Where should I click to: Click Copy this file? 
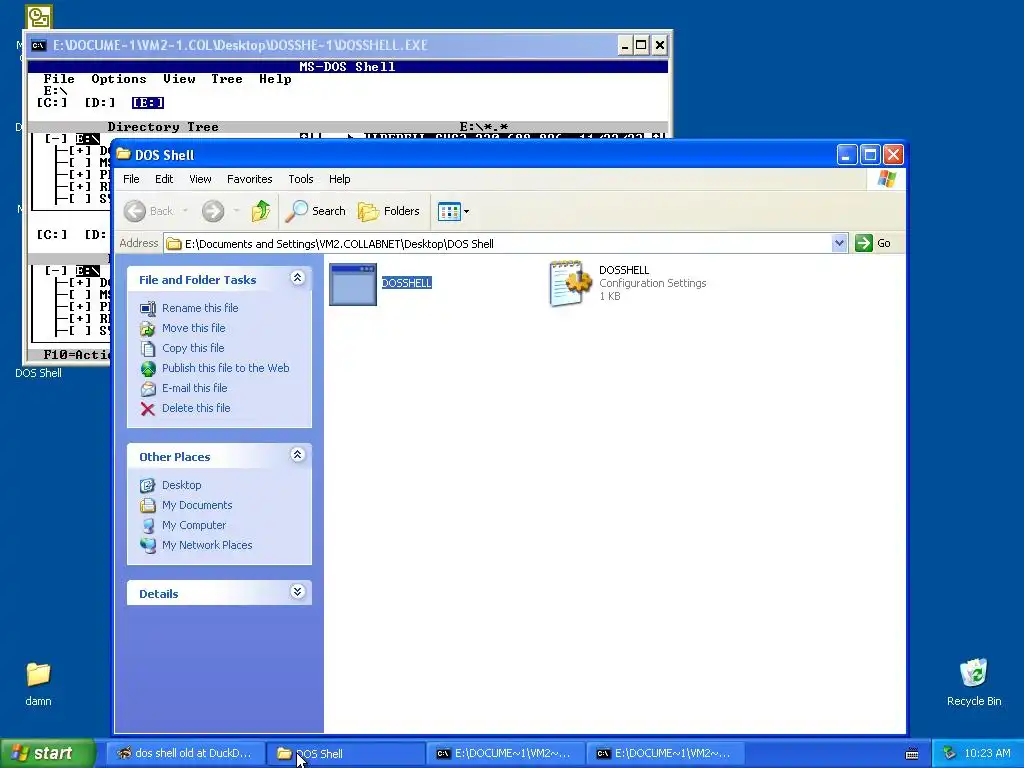[x=193, y=348]
